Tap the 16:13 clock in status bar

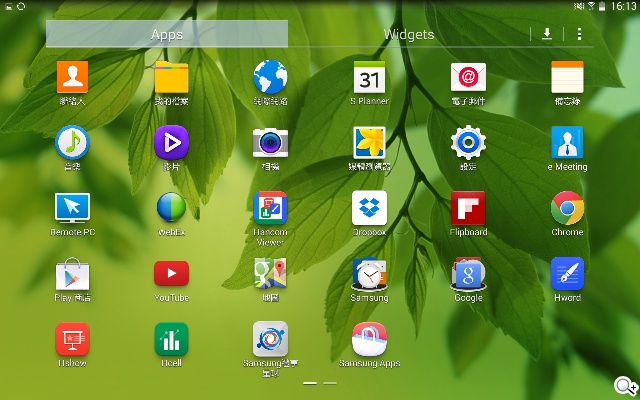623,6
